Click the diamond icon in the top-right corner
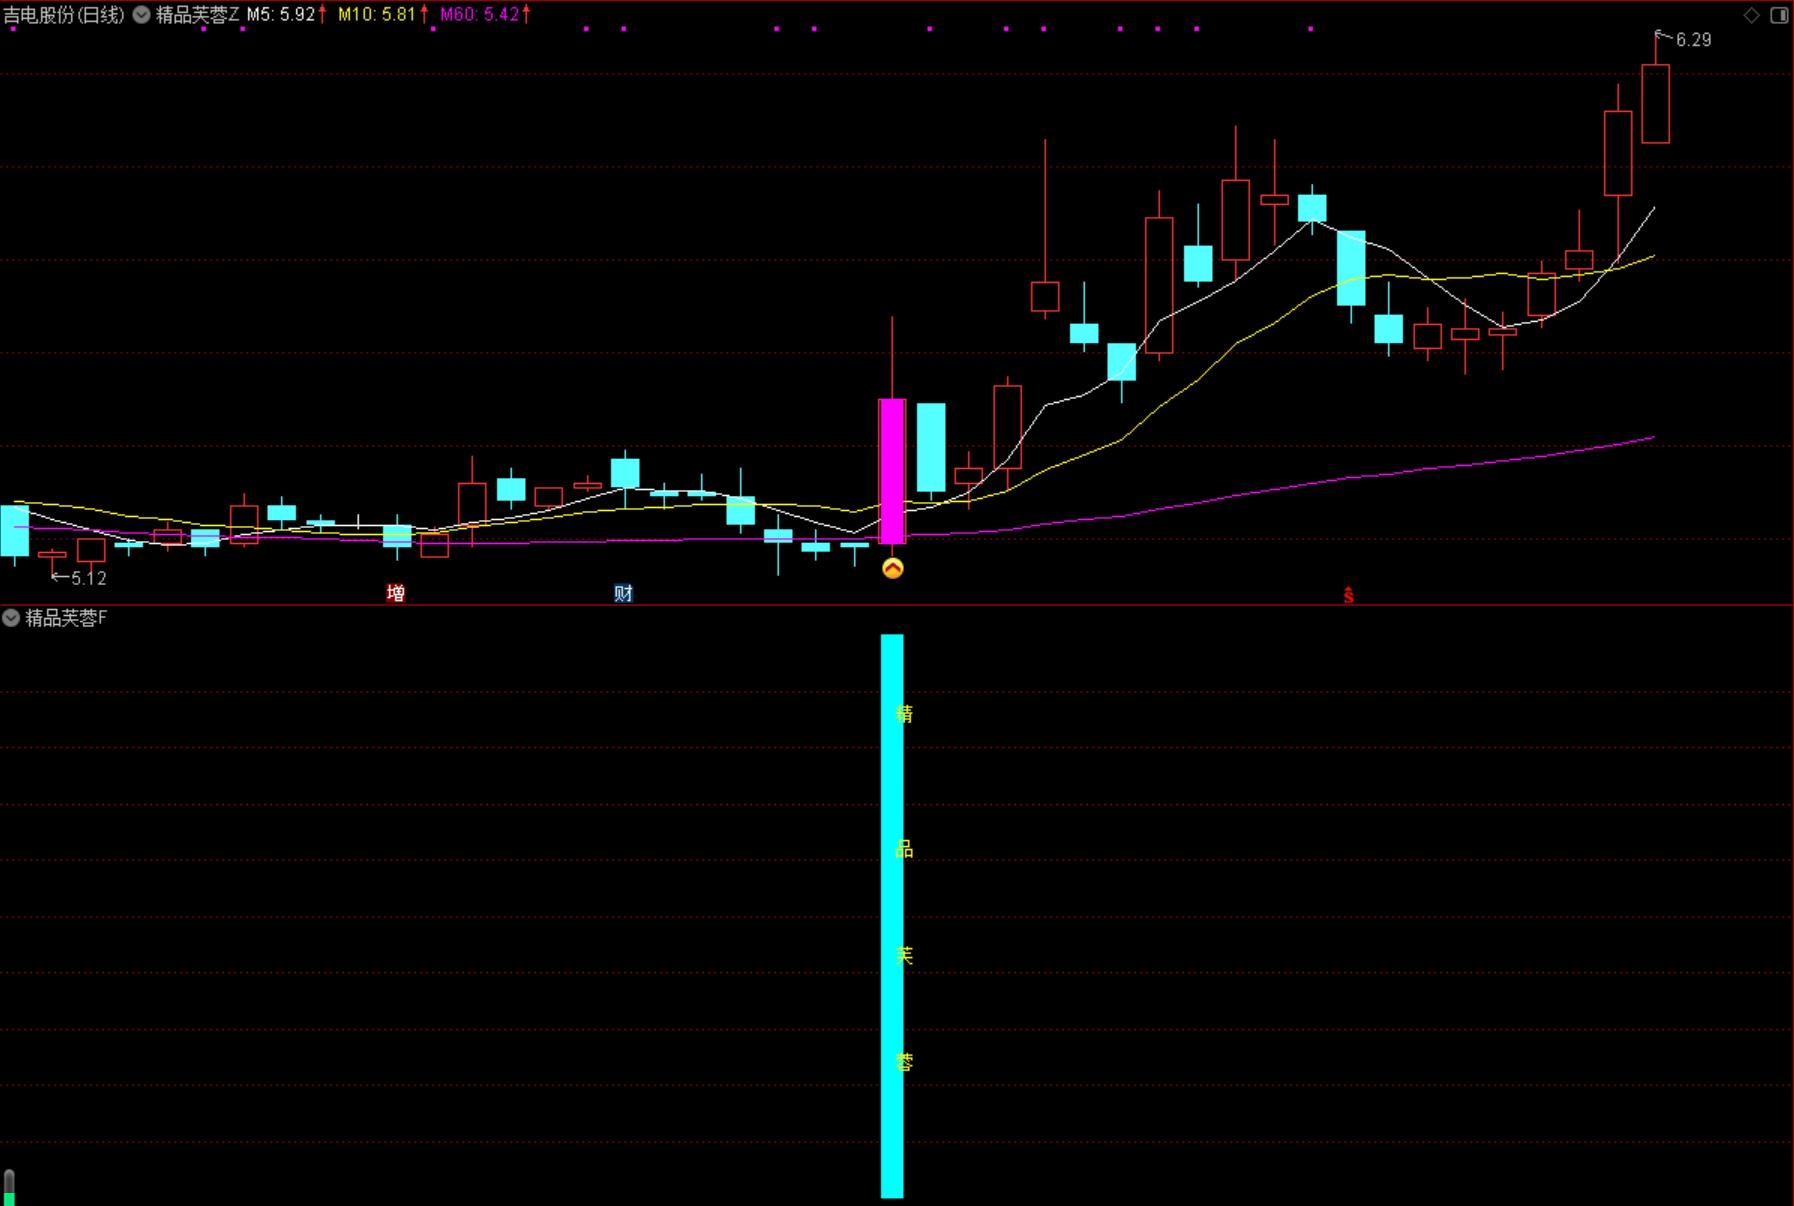 click(x=1751, y=15)
